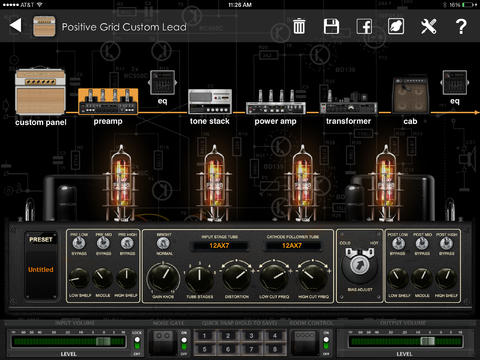Open the Noise Gate pedal
The image size is (480, 360).
point(162,342)
